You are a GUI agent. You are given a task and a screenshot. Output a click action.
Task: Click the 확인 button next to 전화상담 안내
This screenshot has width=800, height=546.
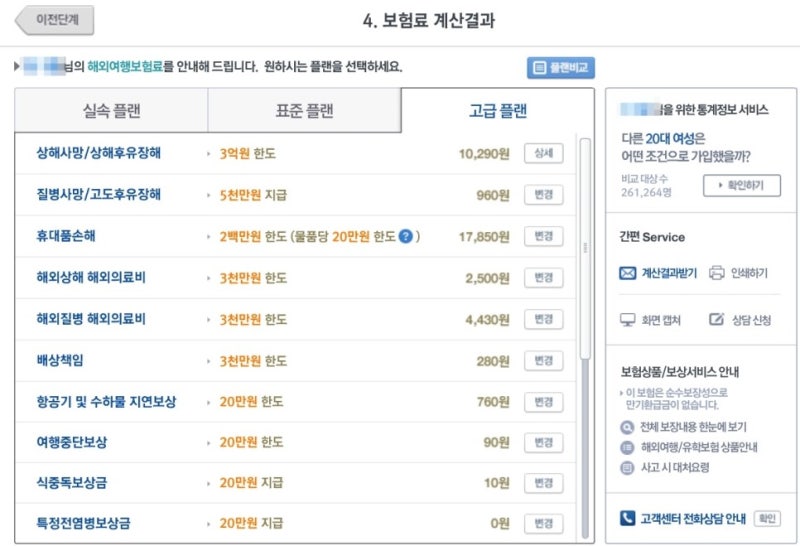pos(767,519)
